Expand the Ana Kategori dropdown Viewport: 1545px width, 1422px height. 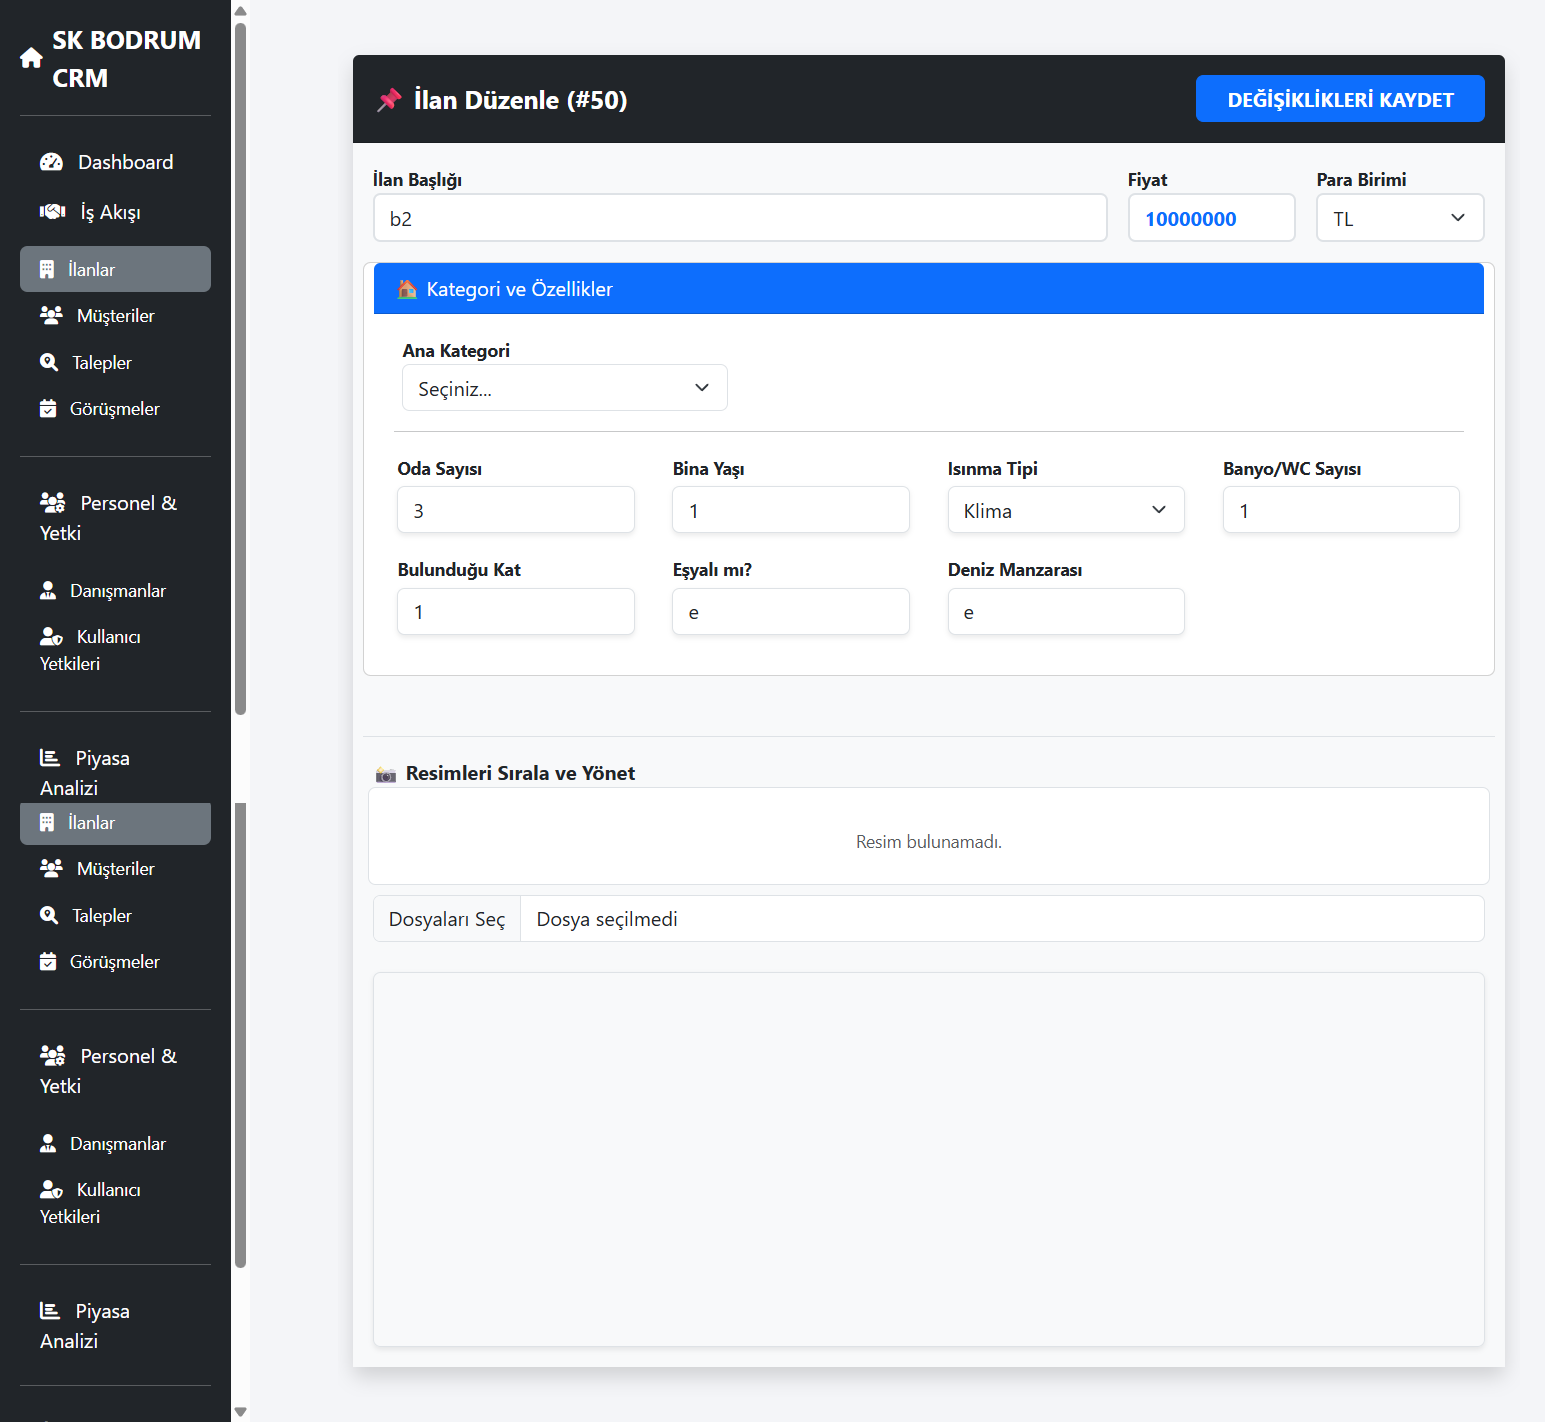pyautogui.click(x=564, y=389)
